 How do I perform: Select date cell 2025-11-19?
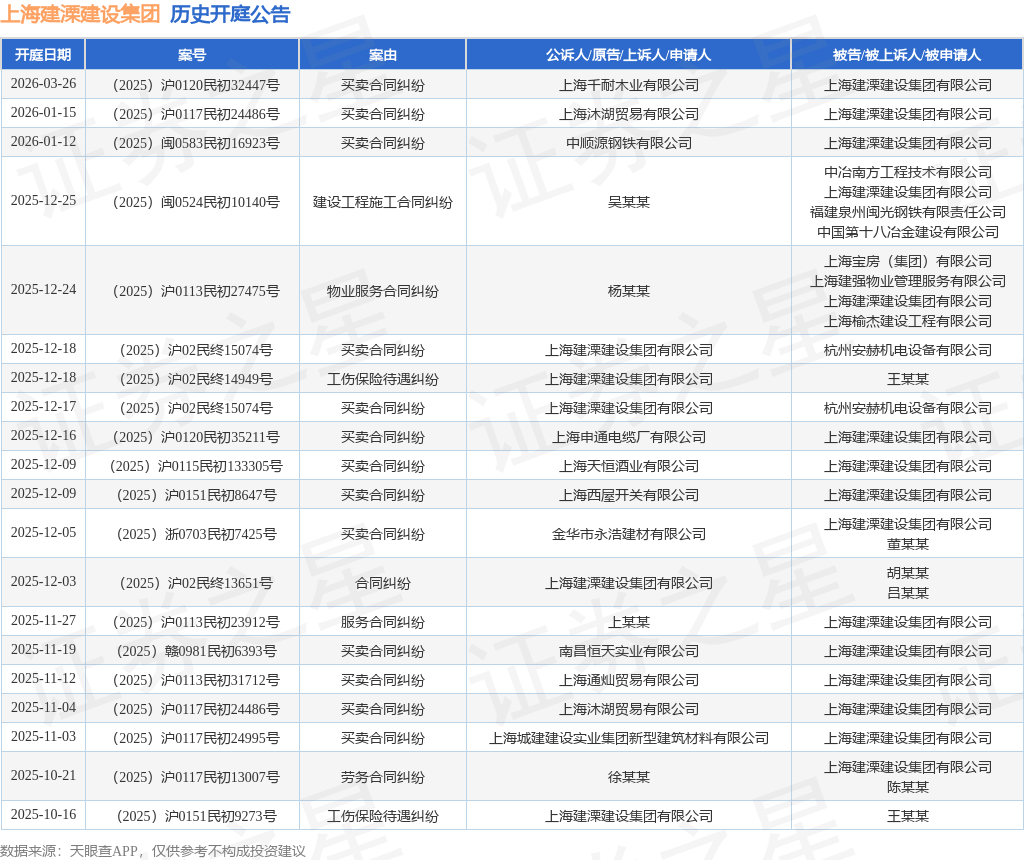43,650
